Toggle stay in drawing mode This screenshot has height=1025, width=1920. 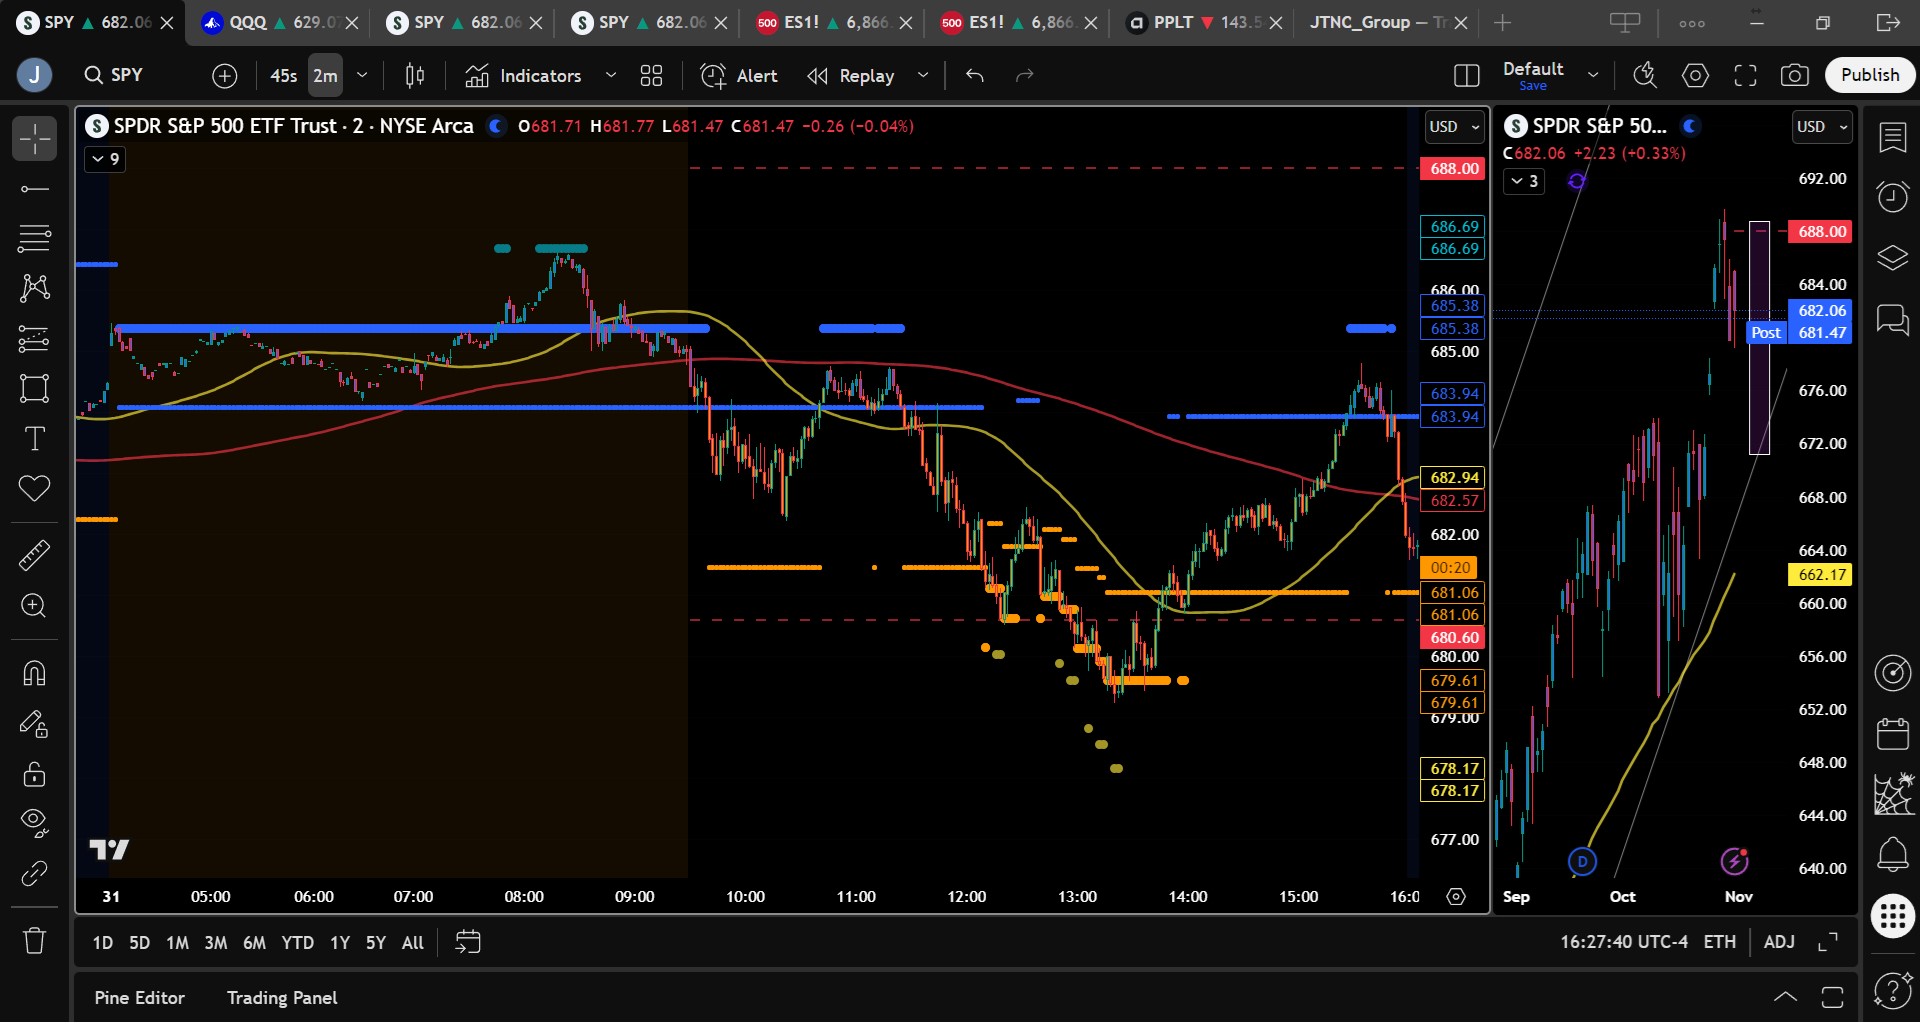pyautogui.click(x=34, y=723)
